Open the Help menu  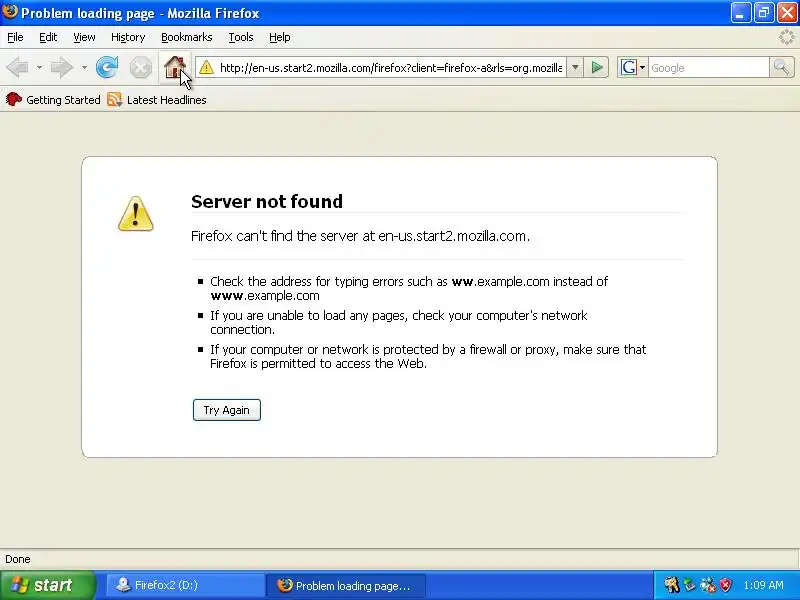(280, 37)
